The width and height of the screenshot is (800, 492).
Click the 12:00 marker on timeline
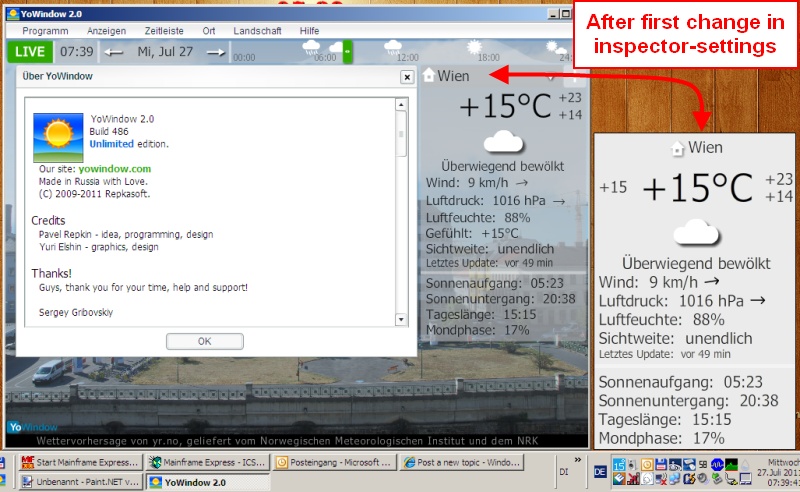click(x=408, y=58)
